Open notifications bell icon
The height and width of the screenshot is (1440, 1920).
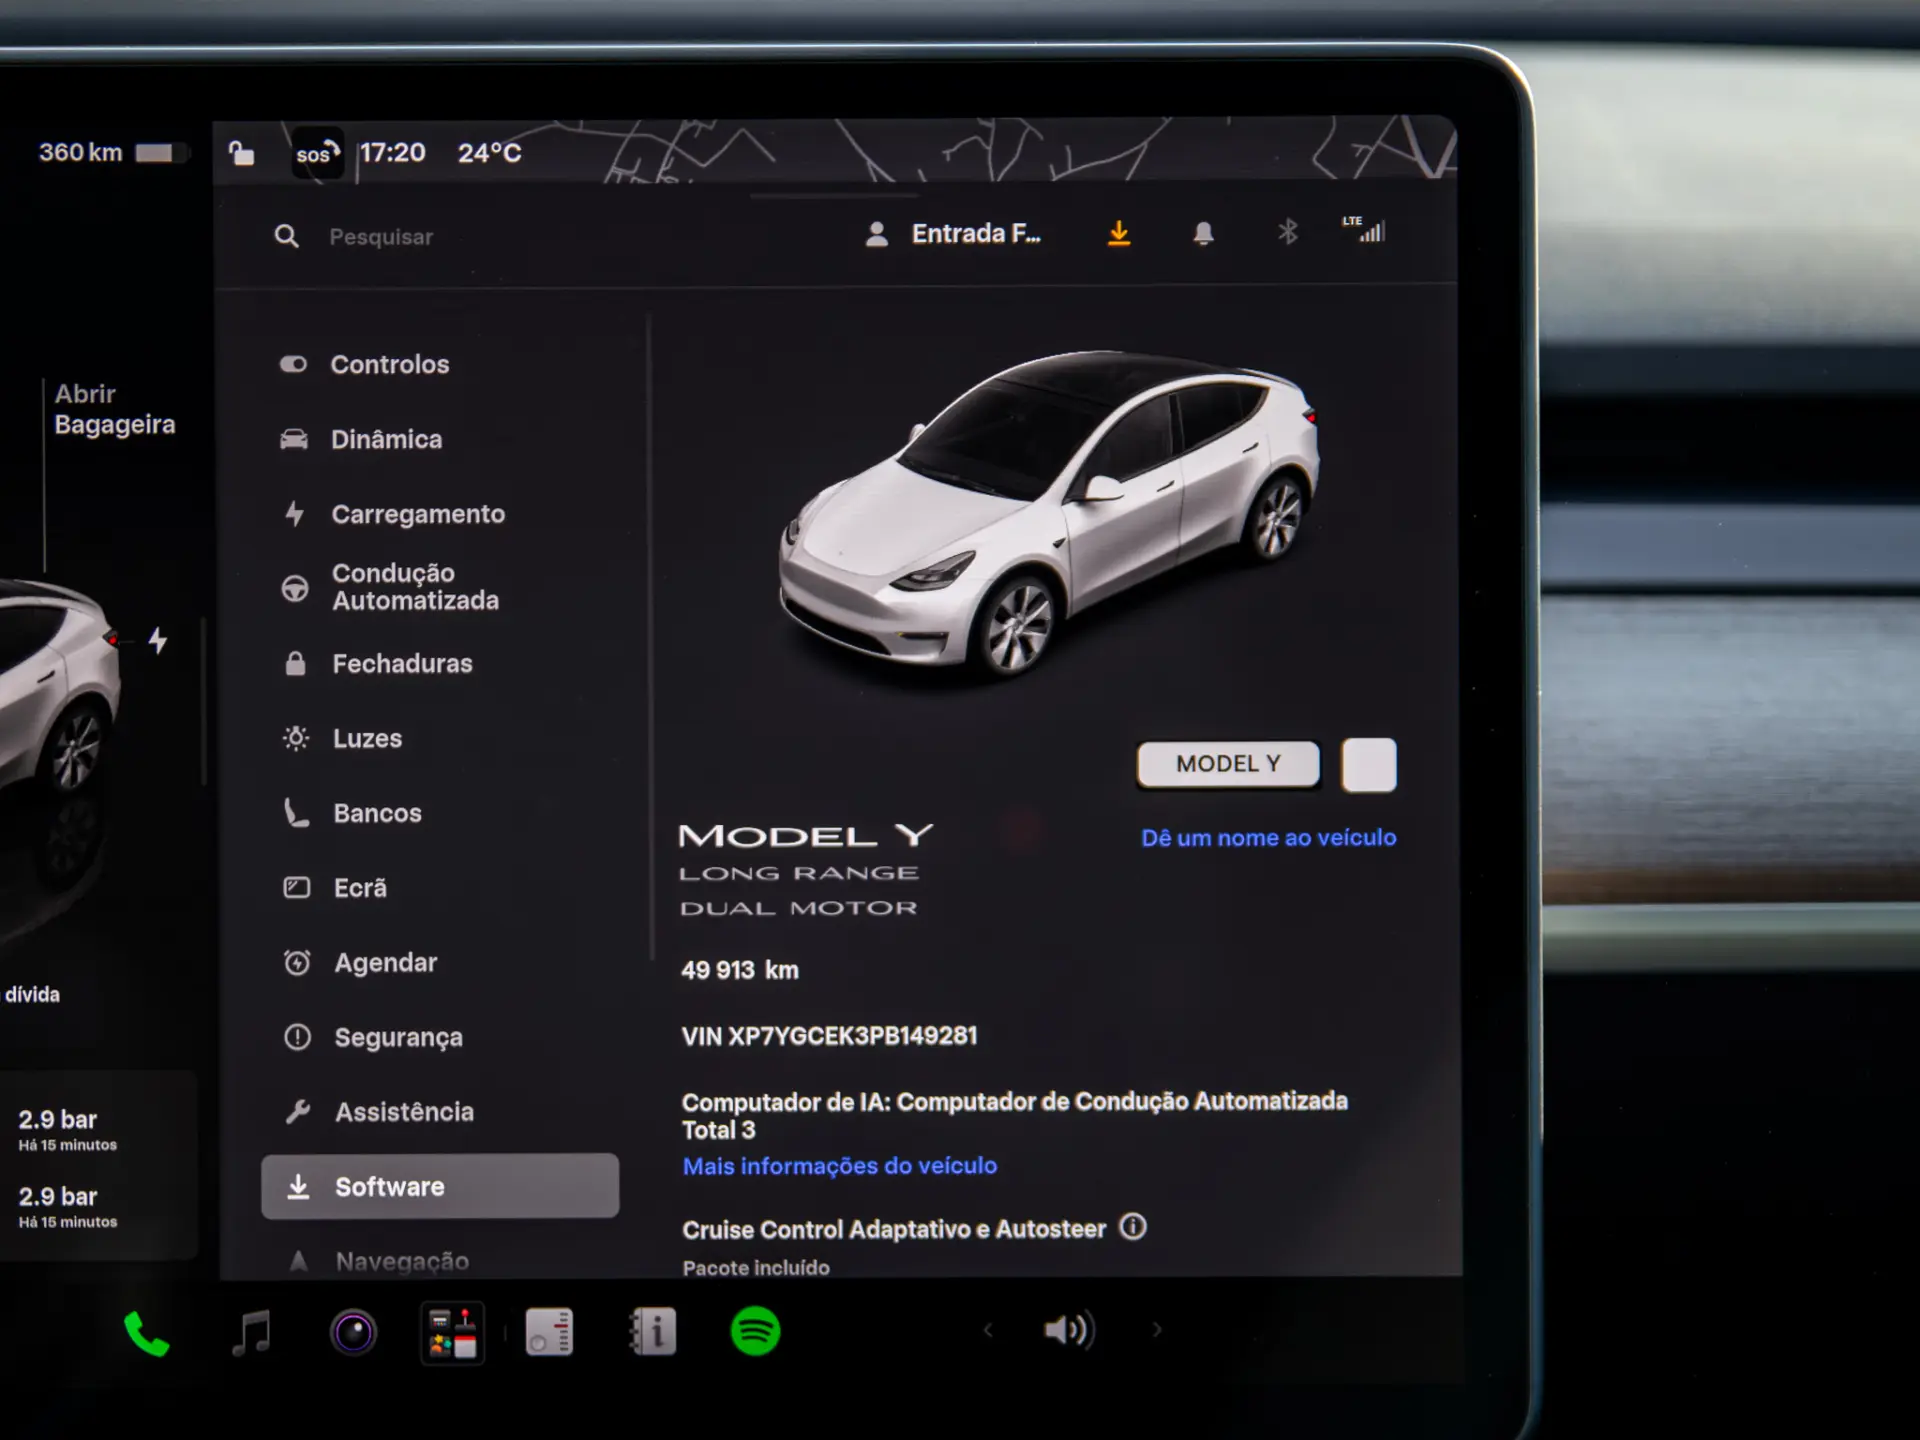pyautogui.click(x=1203, y=234)
